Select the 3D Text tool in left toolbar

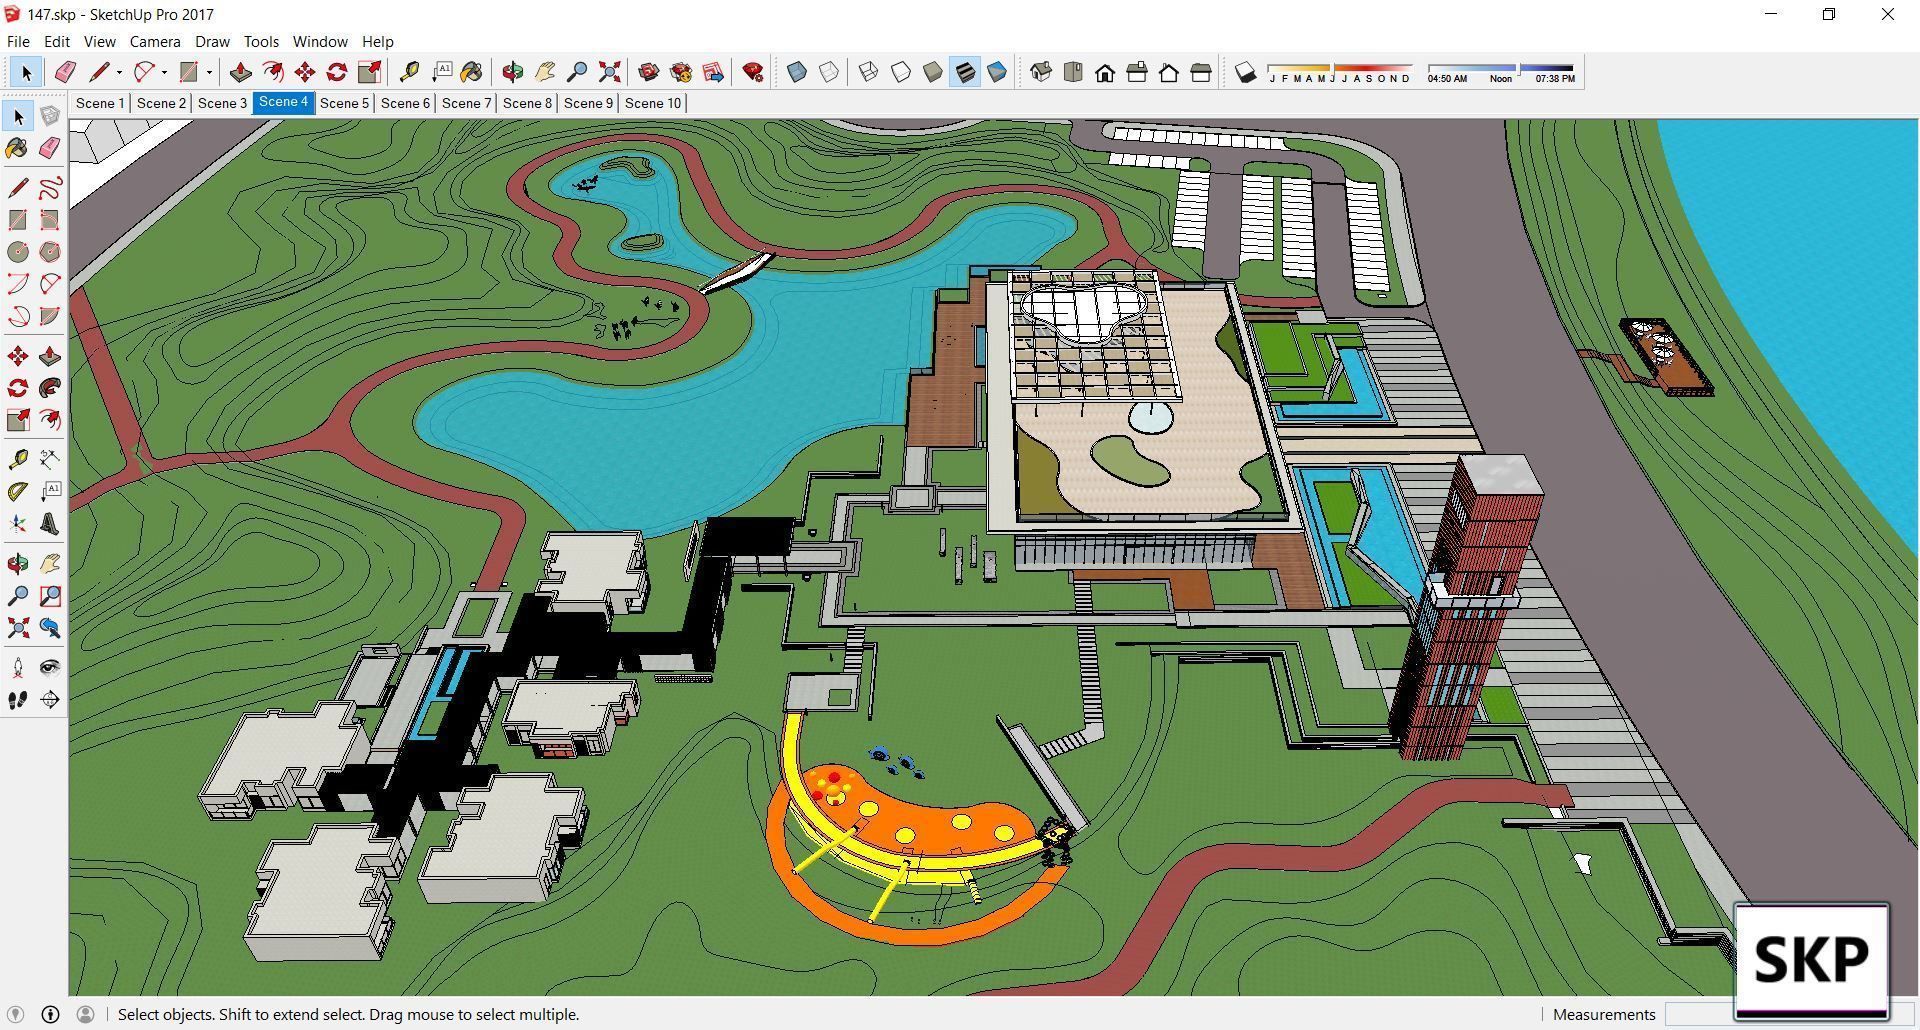tap(50, 524)
